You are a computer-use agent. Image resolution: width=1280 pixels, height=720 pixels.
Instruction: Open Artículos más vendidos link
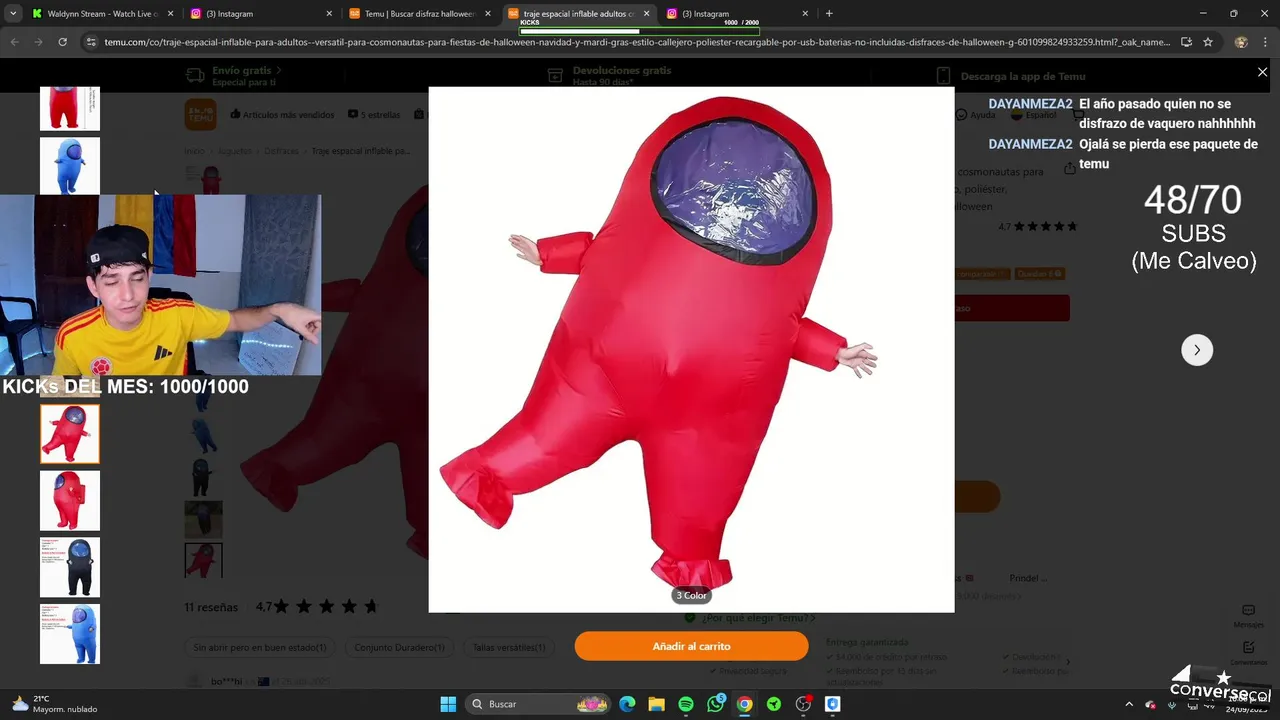click(282, 115)
